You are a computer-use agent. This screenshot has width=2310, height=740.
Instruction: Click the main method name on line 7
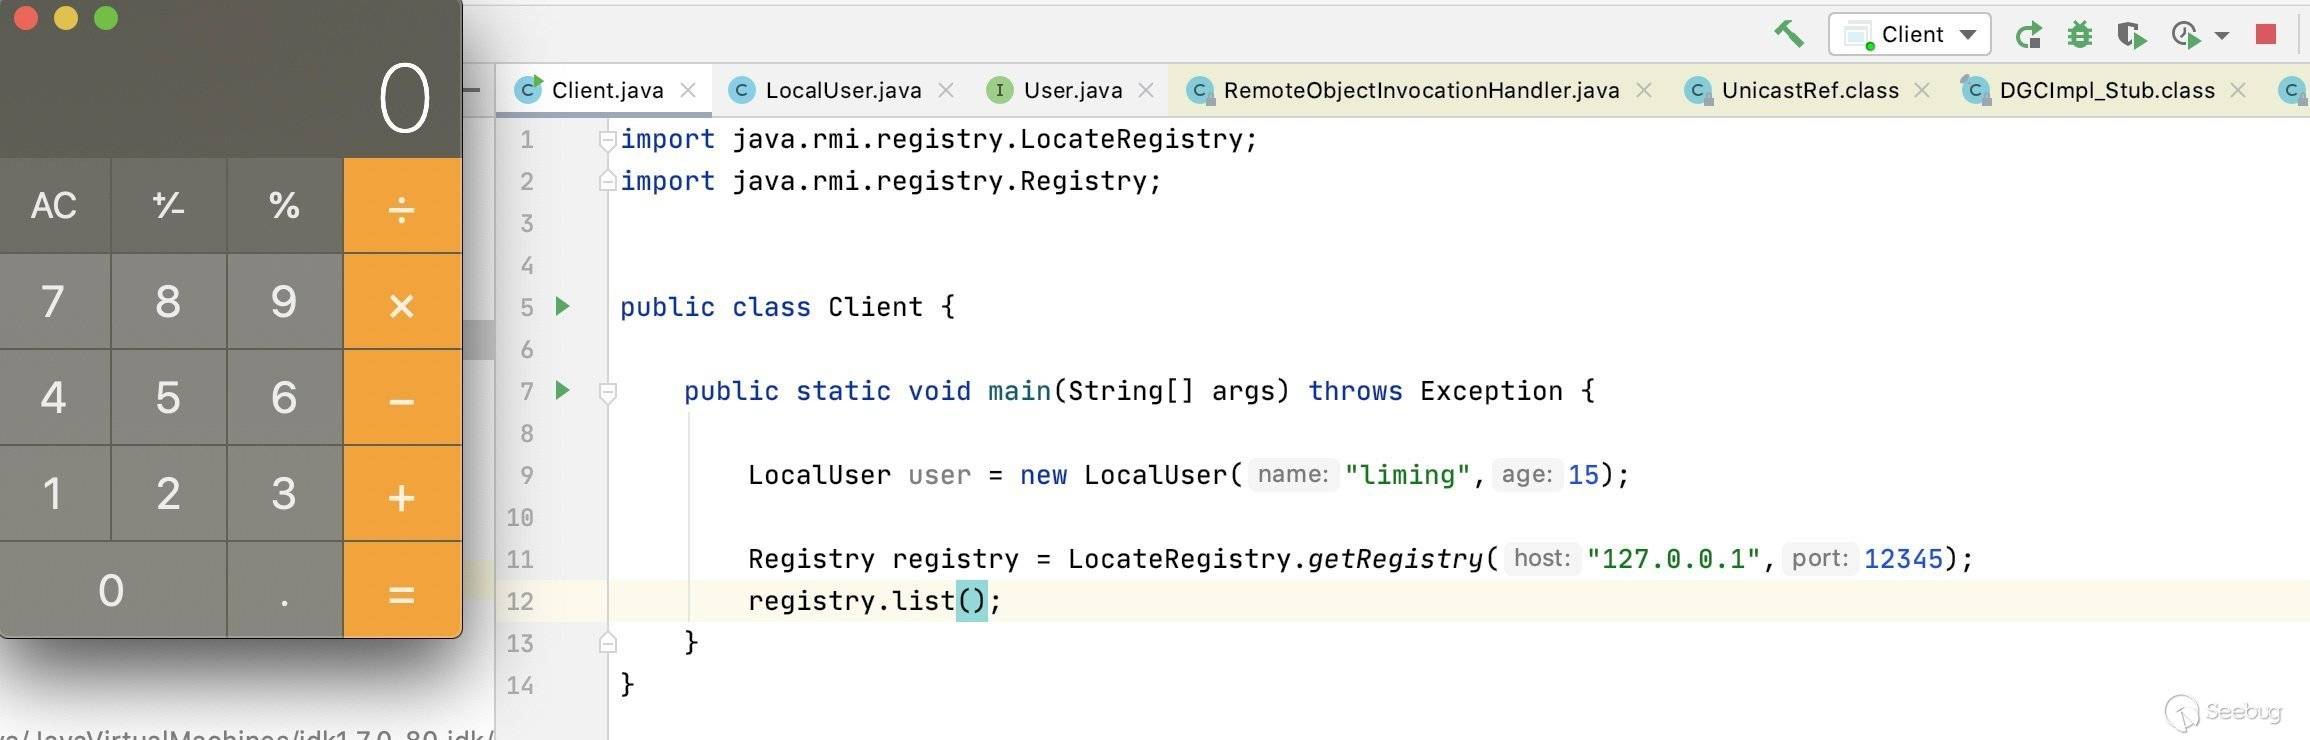point(1019,390)
